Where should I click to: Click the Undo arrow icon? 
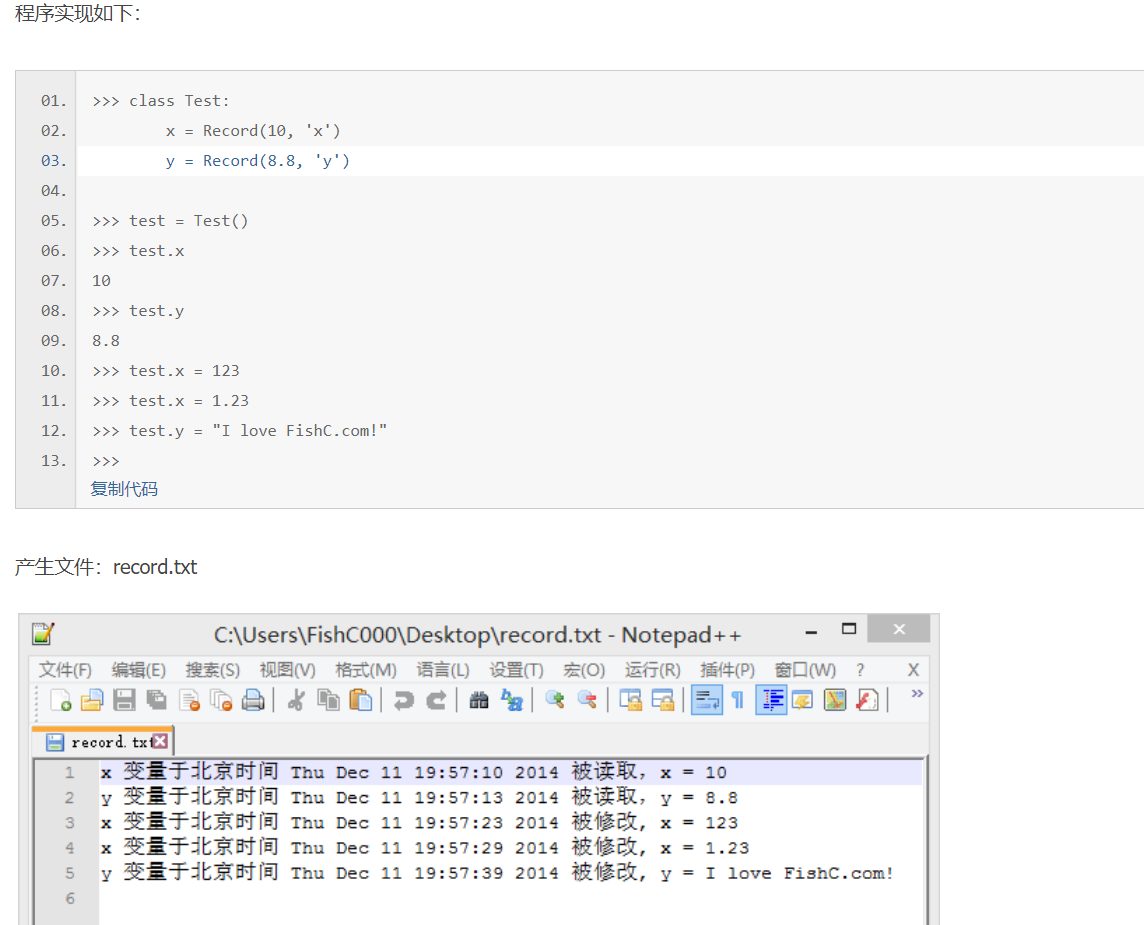pos(403,700)
